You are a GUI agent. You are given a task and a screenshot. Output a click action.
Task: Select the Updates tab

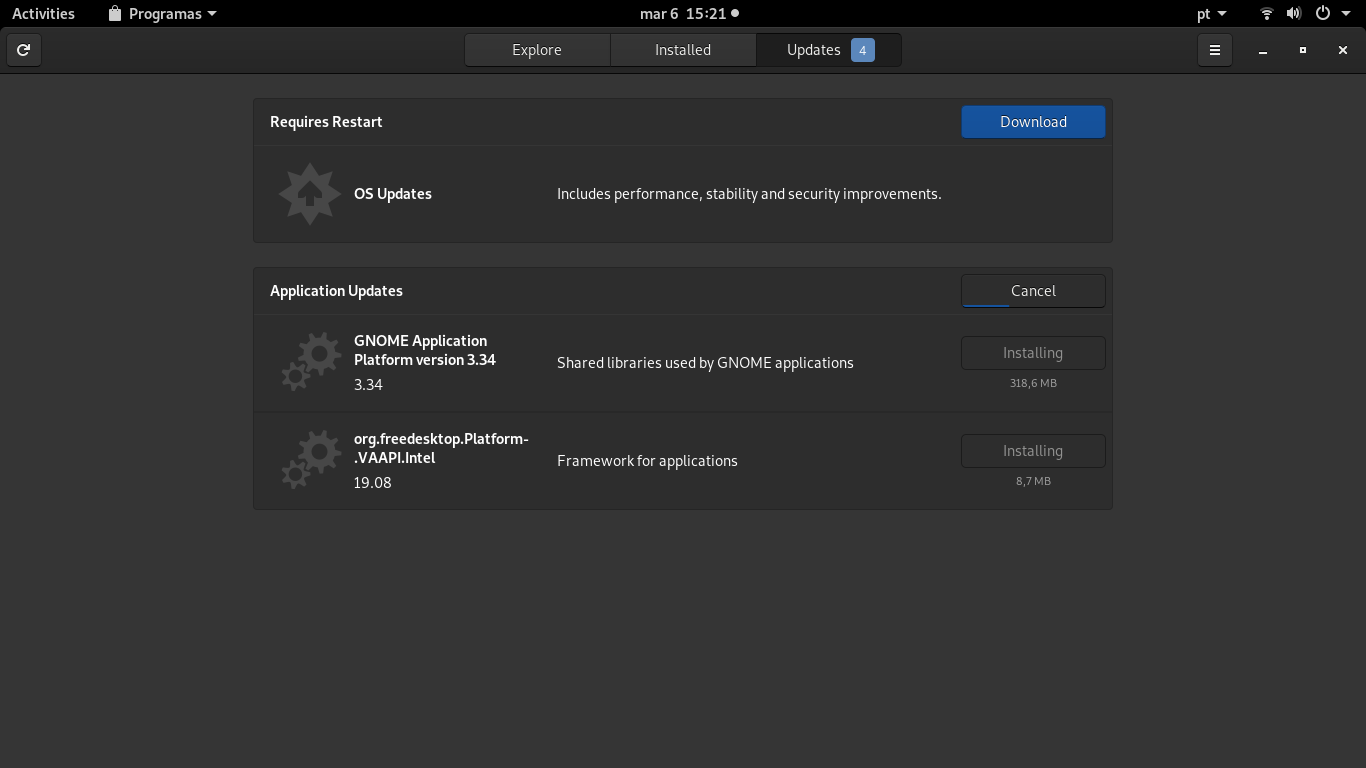[829, 50]
